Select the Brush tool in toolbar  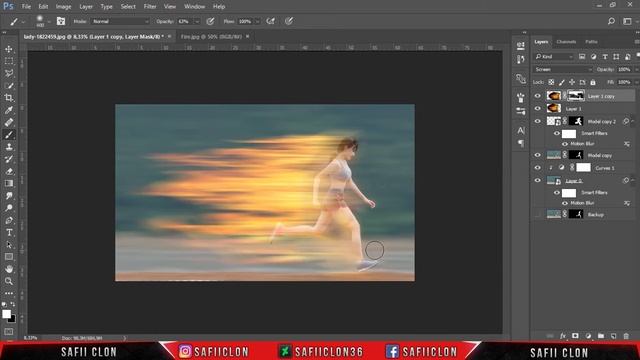point(9,135)
